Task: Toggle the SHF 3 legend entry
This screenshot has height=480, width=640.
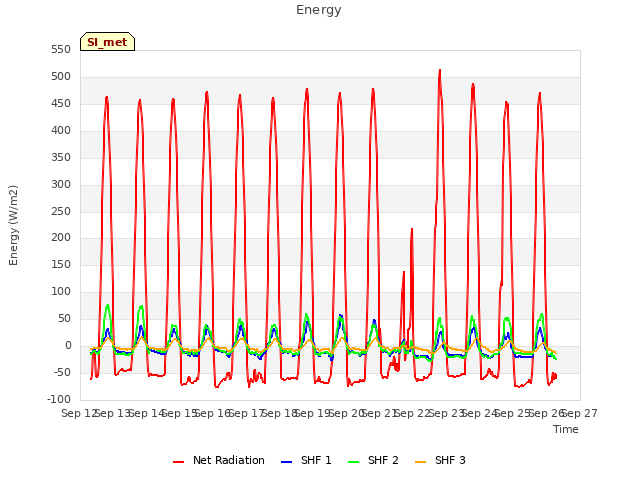Action: click(440, 460)
